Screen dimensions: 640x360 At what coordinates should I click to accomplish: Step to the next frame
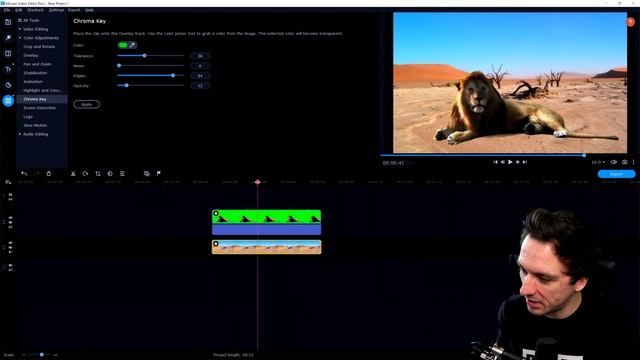point(518,162)
